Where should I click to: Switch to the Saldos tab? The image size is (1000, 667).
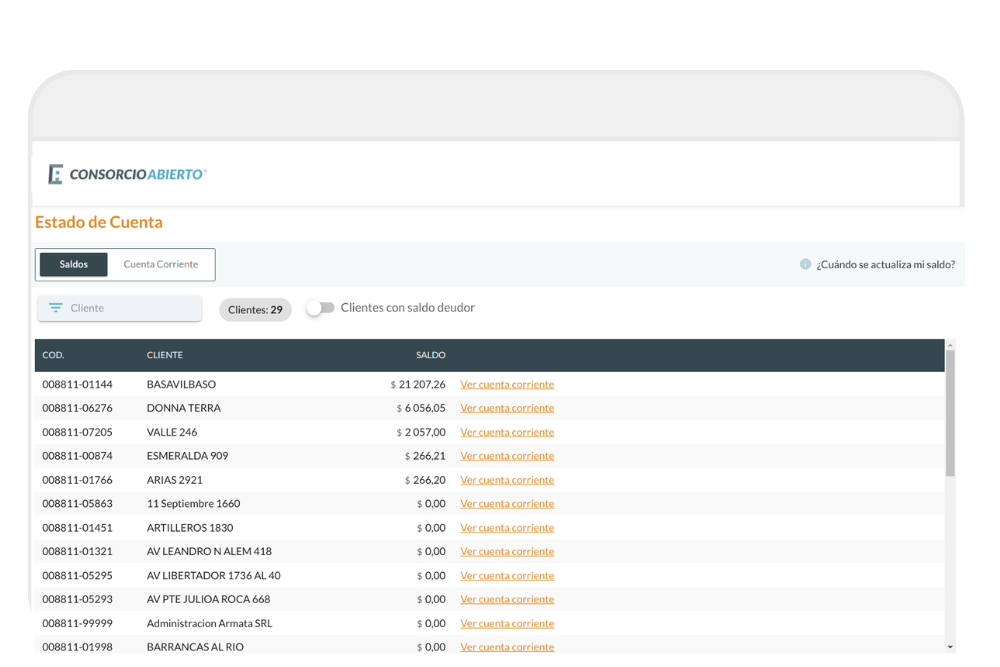[73, 264]
